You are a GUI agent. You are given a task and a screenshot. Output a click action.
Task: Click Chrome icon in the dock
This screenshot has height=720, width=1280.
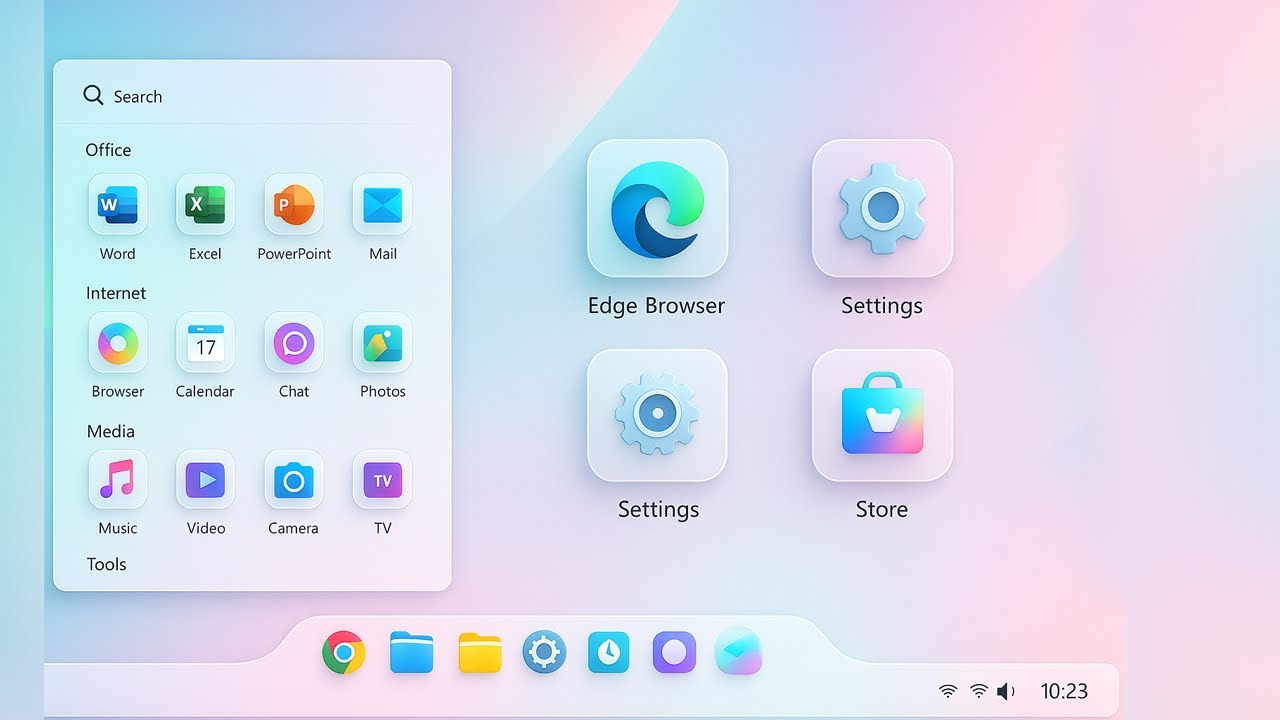pyautogui.click(x=344, y=654)
